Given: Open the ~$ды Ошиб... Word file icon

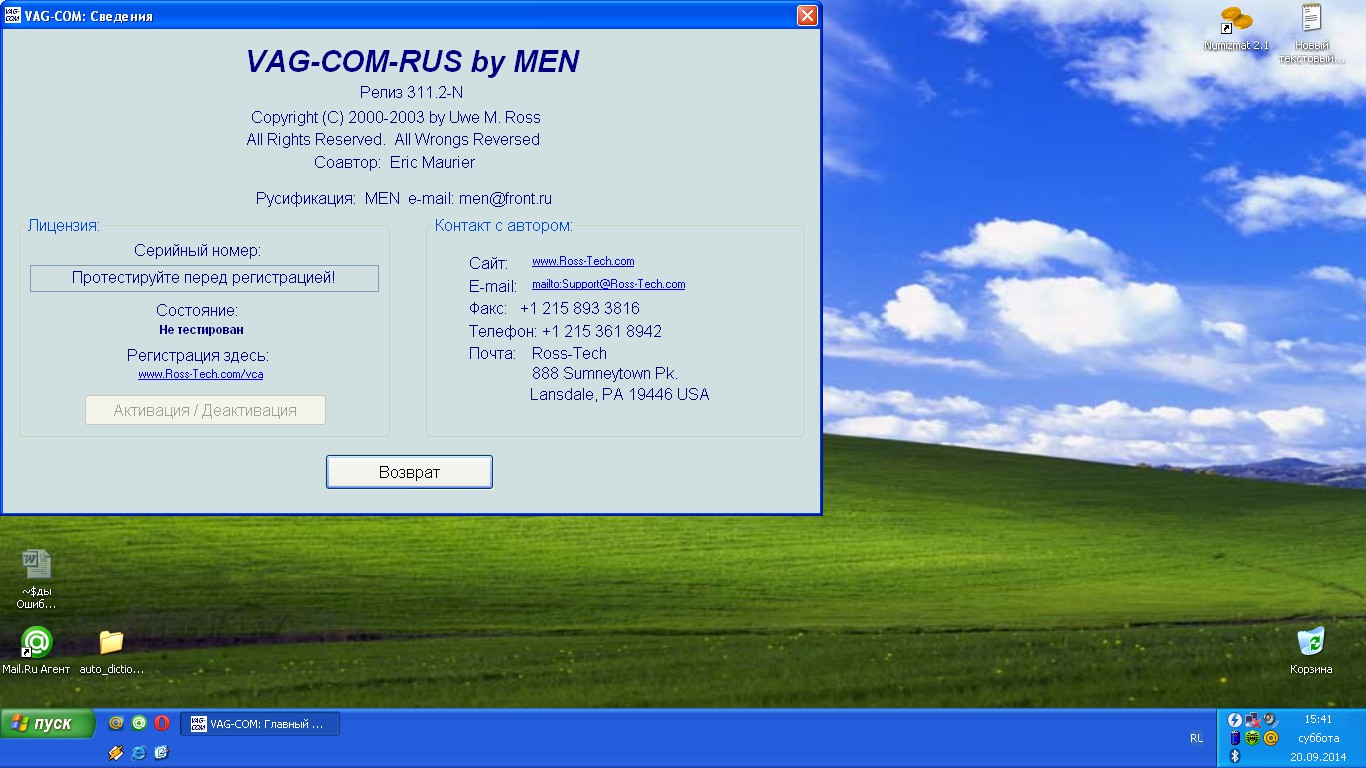Looking at the screenshot, I should (37, 579).
